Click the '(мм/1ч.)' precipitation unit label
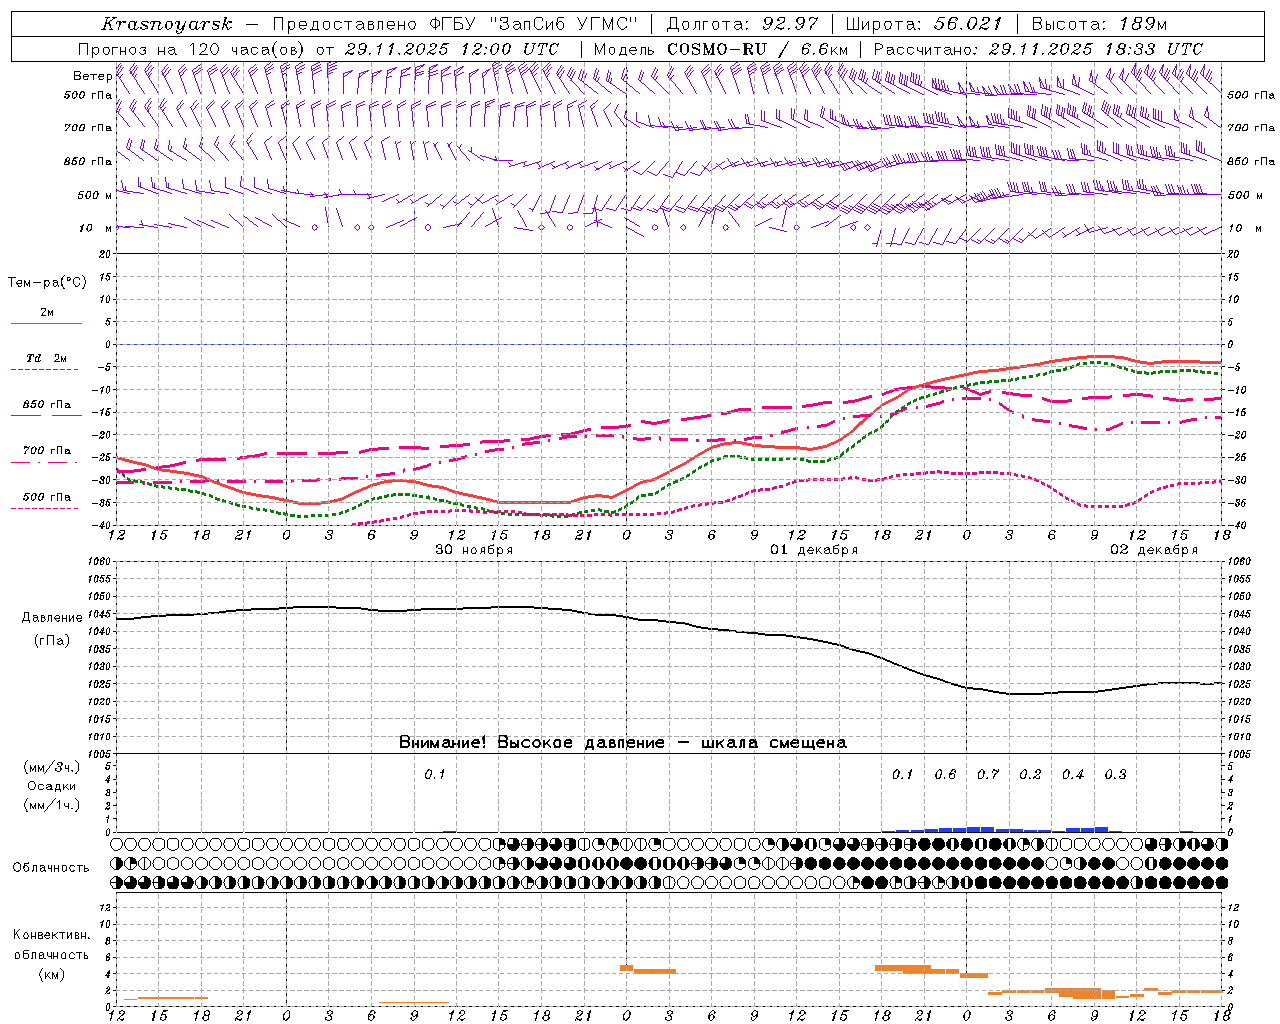 click(x=52, y=805)
